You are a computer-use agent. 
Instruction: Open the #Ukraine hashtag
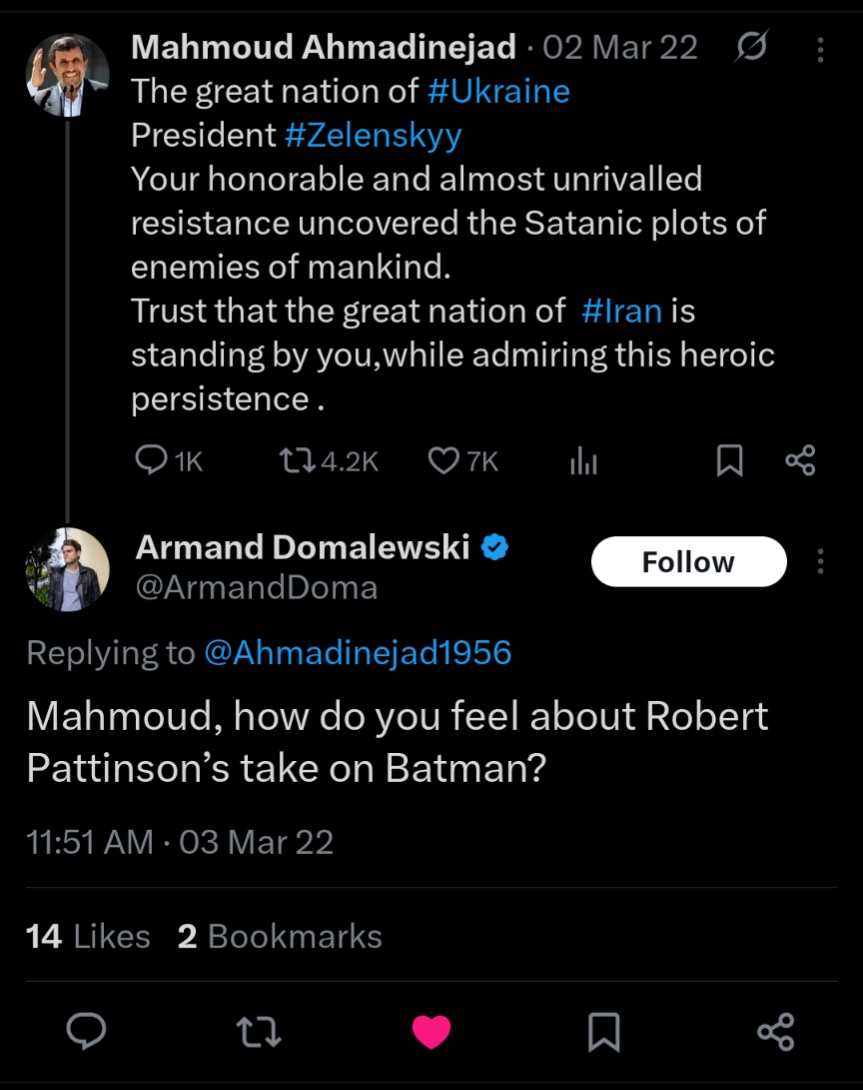click(x=498, y=92)
